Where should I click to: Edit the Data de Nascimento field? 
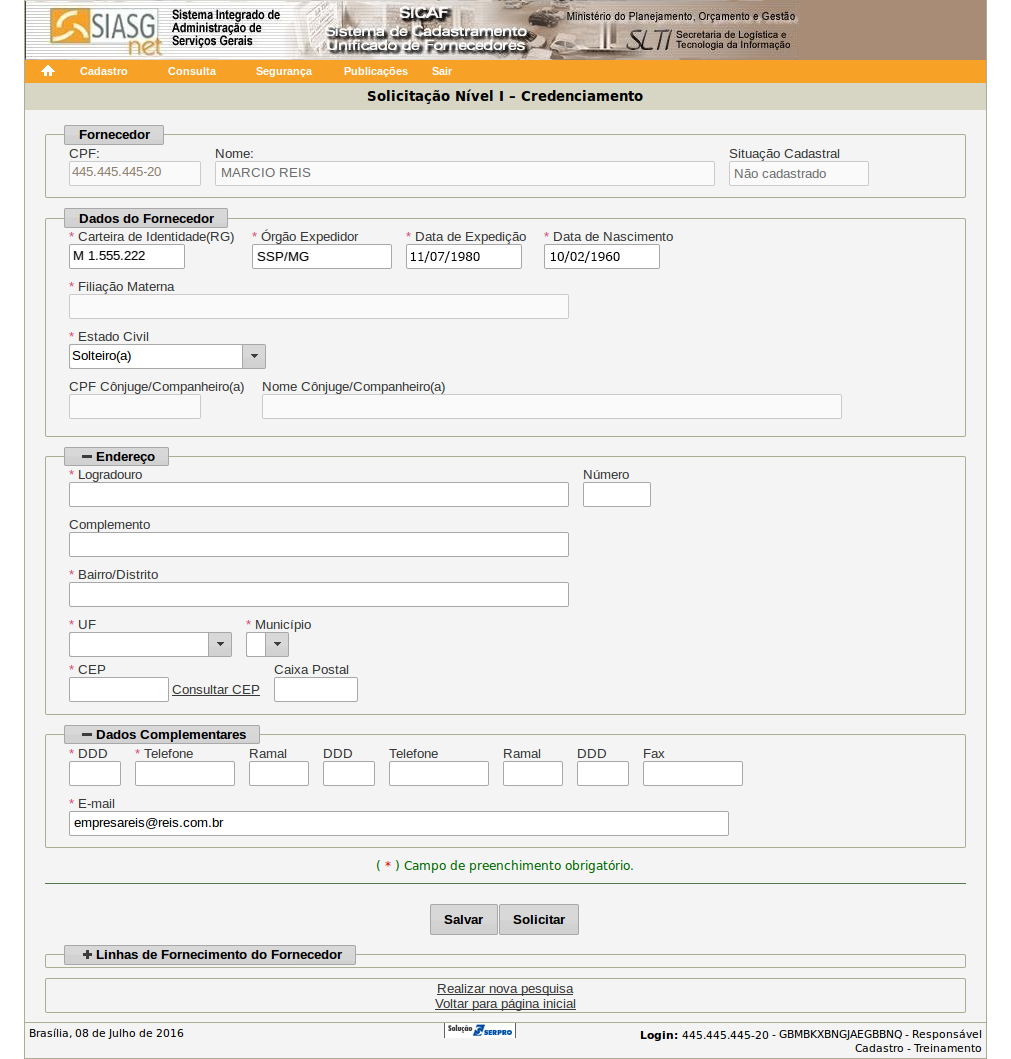tap(602, 257)
